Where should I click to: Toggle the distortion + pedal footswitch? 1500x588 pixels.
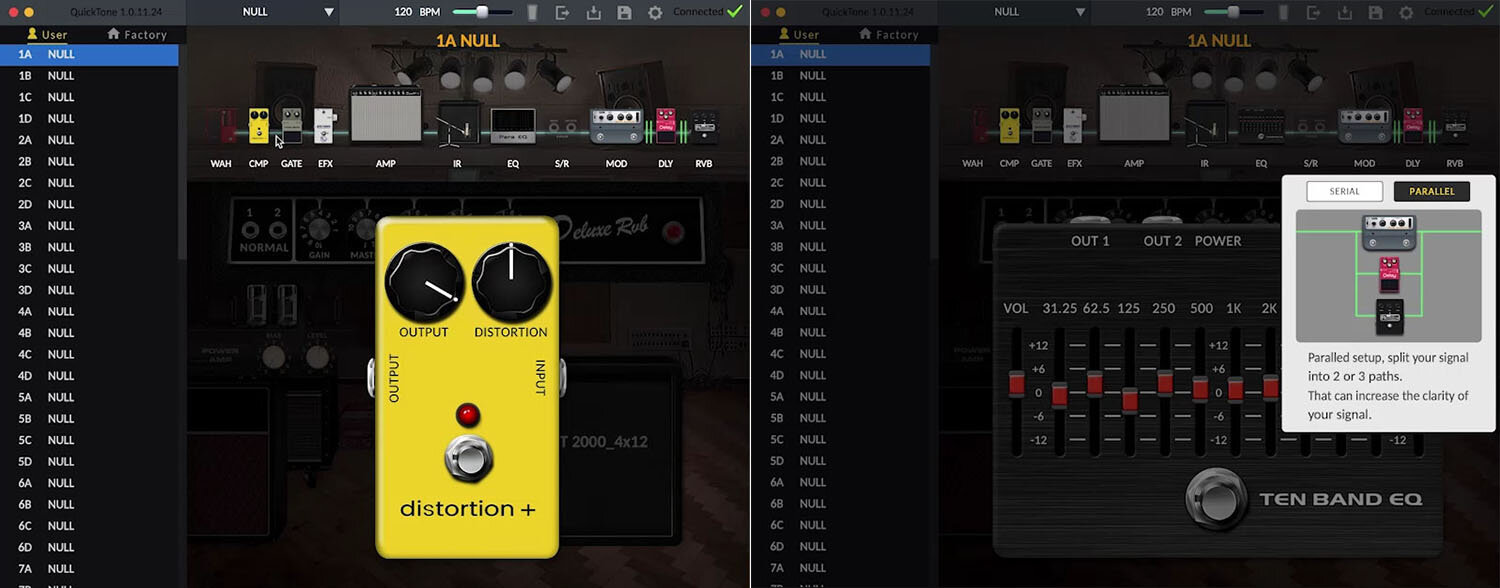point(467,458)
